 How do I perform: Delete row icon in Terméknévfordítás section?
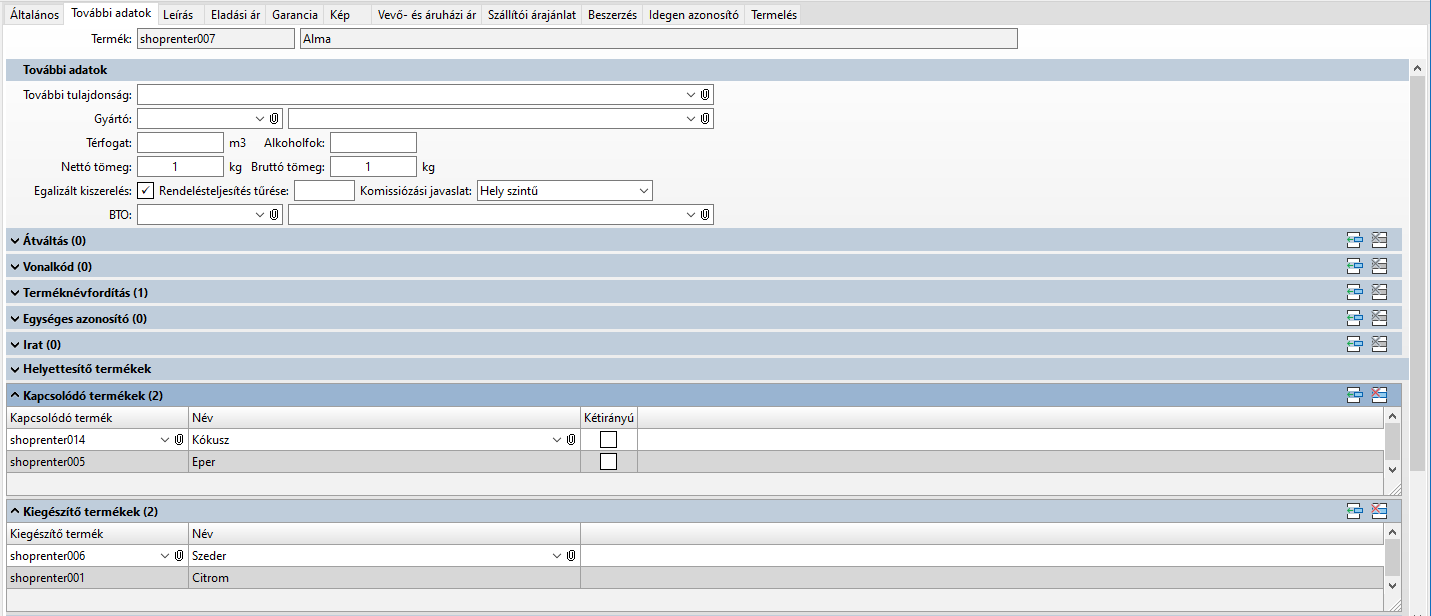tap(1380, 292)
